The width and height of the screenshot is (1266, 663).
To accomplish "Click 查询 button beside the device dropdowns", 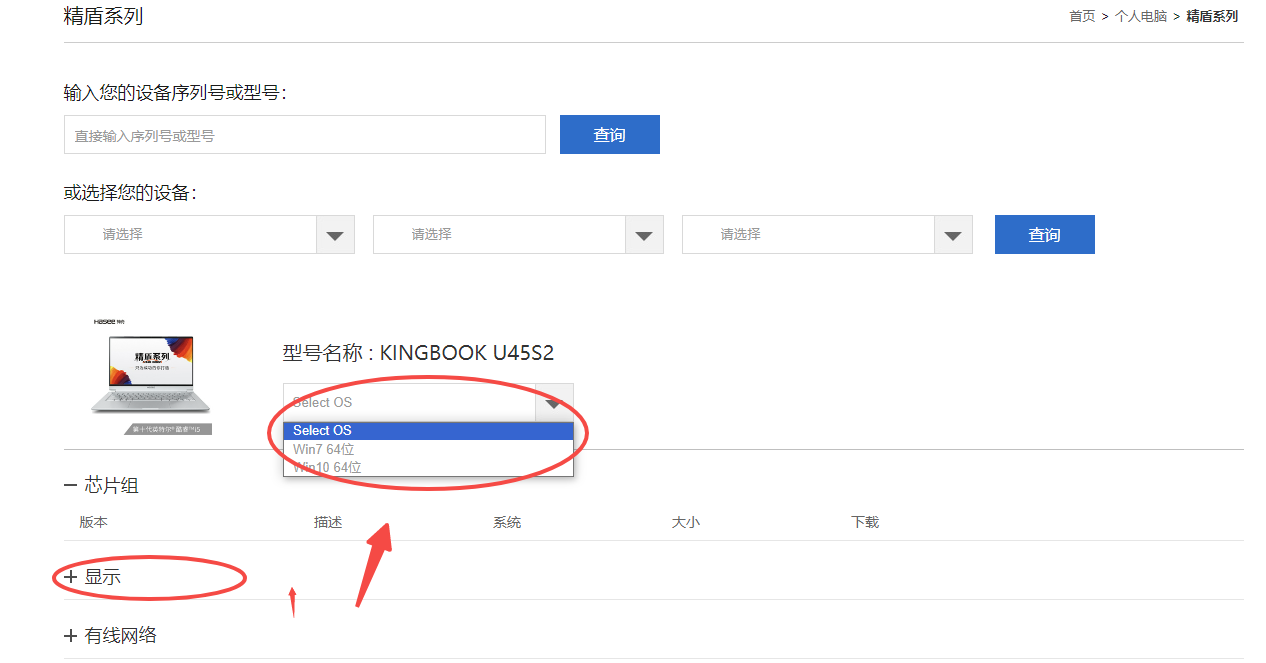I will click(x=1044, y=235).
